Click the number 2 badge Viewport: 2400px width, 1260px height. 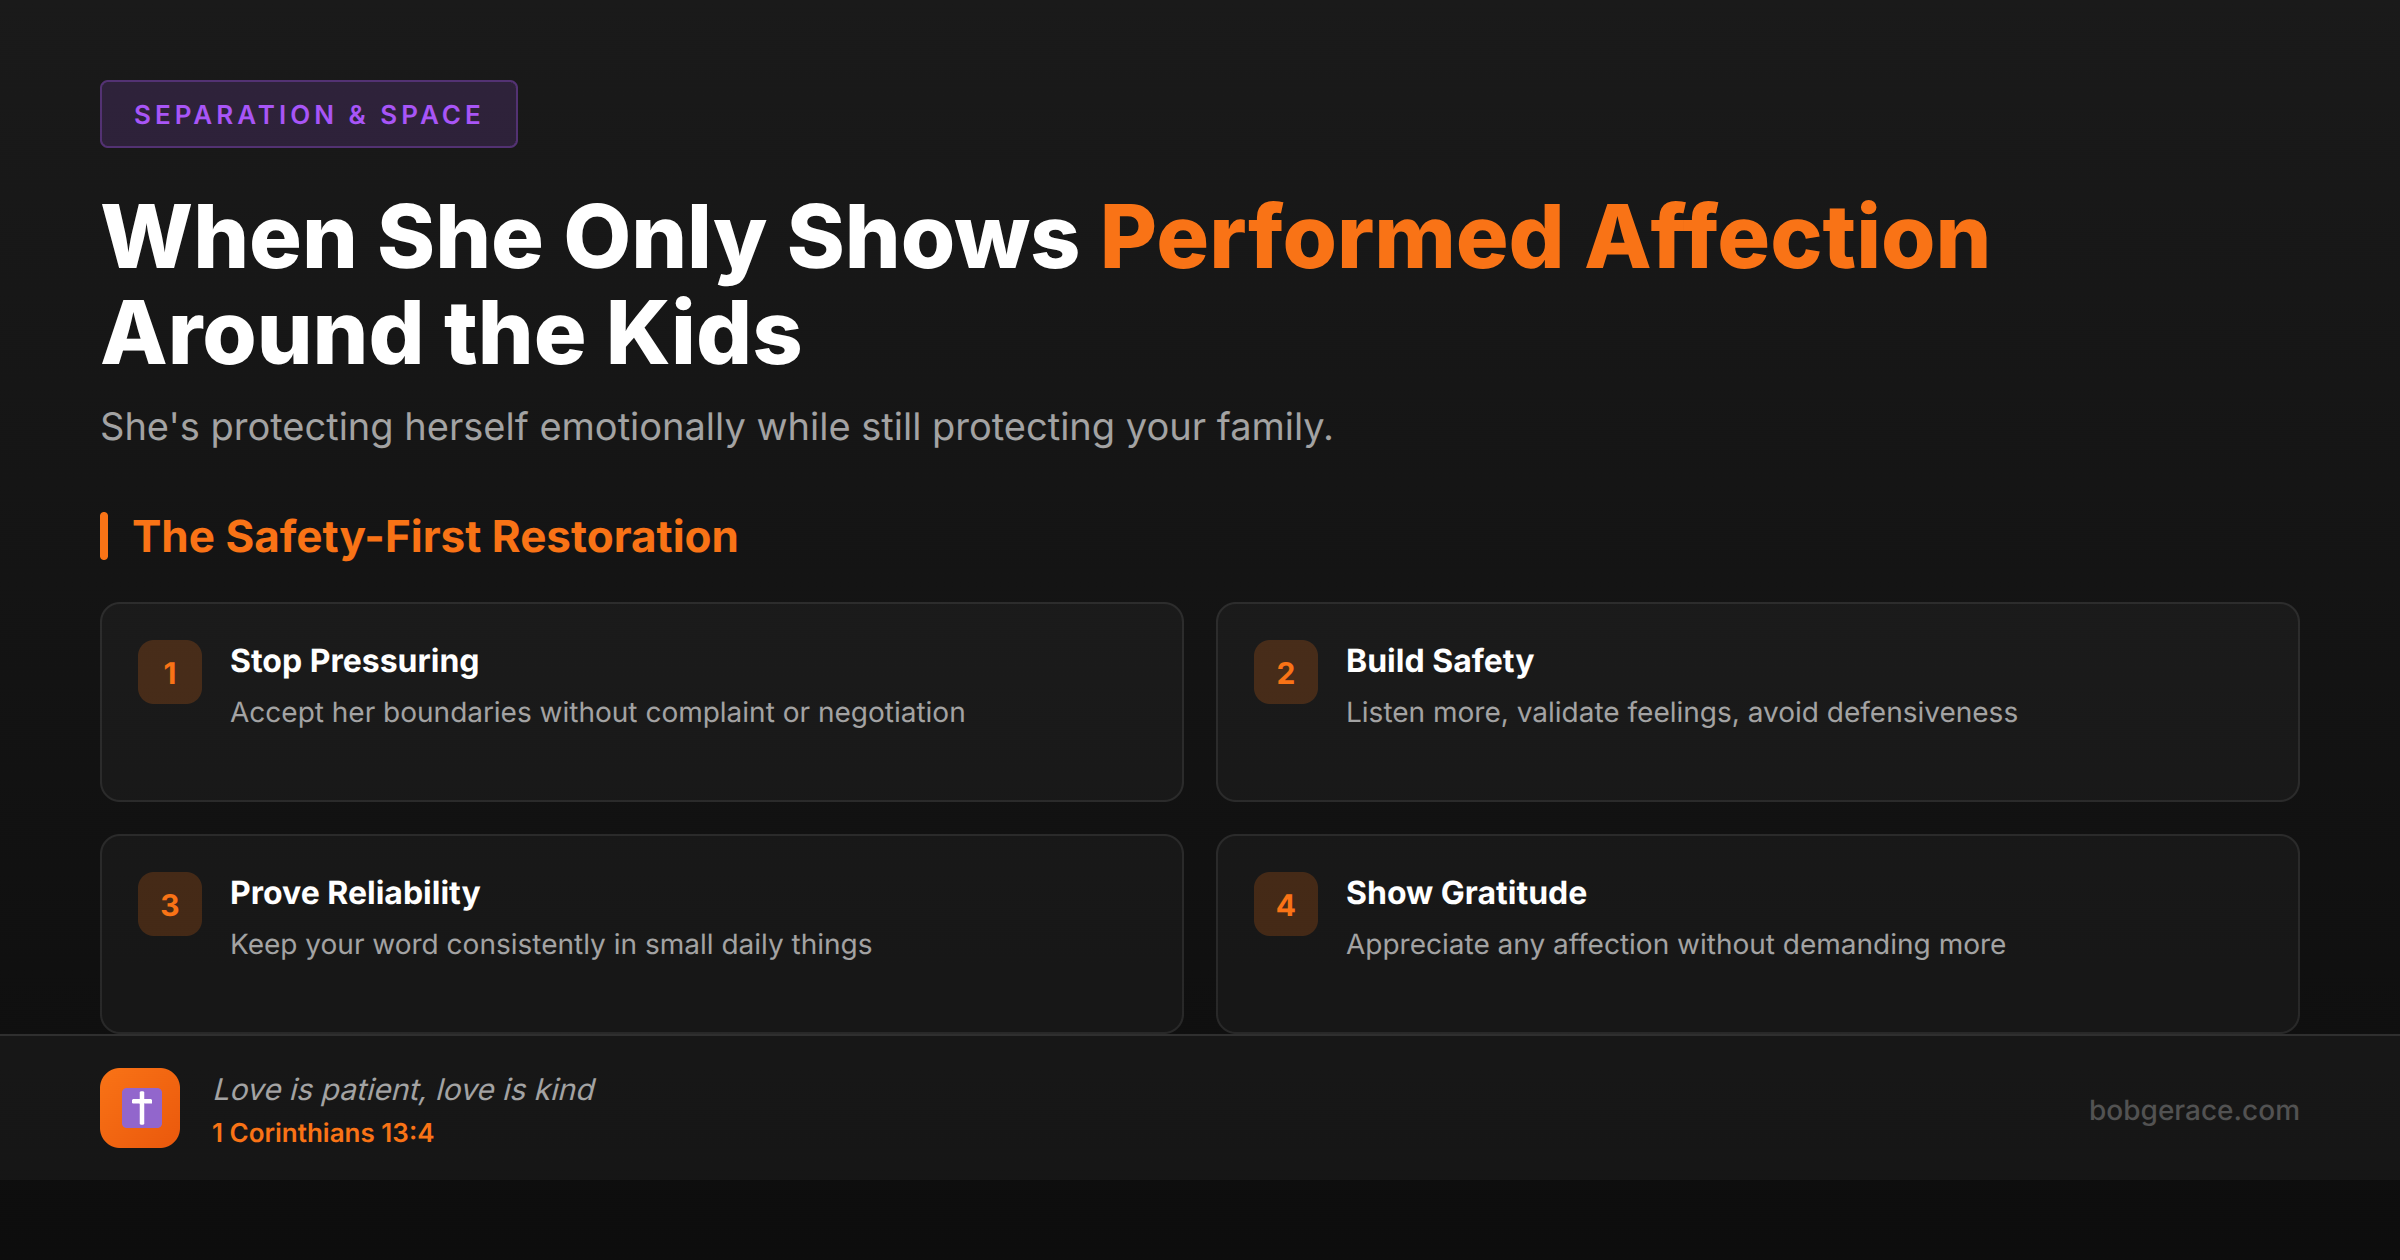click(1286, 672)
